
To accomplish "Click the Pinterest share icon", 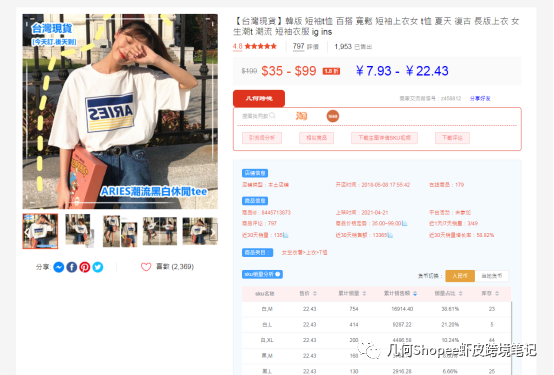I will point(85,267).
